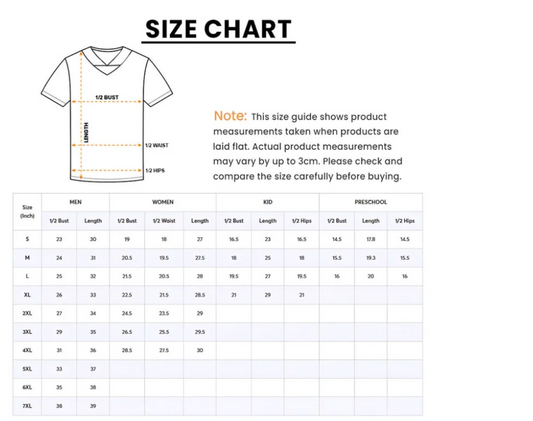
Task: Click the V-neck shirt diagram
Action: pos(107,114)
